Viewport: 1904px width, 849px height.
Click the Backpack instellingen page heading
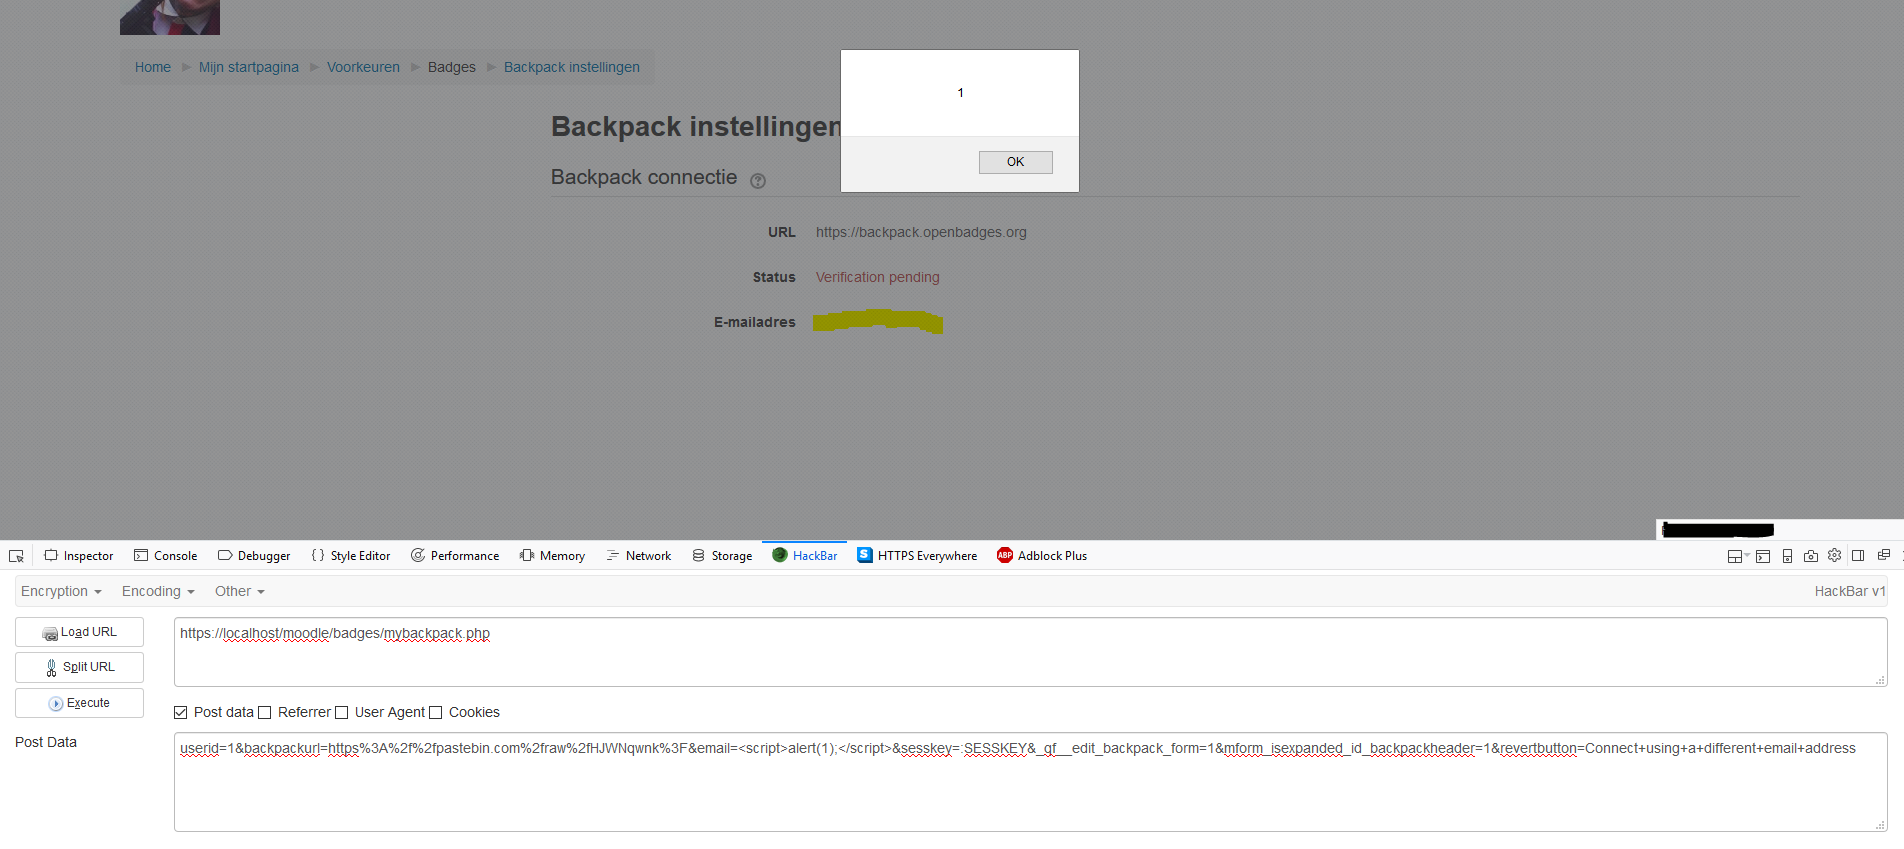[696, 127]
